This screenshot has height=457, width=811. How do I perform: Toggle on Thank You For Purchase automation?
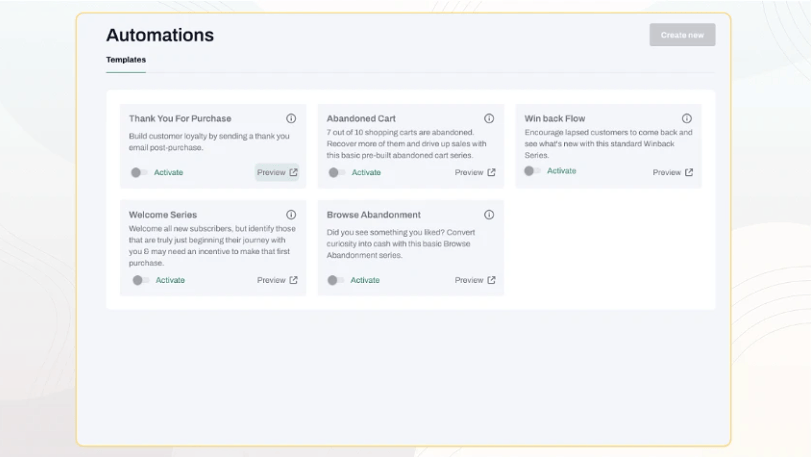click(138, 172)
